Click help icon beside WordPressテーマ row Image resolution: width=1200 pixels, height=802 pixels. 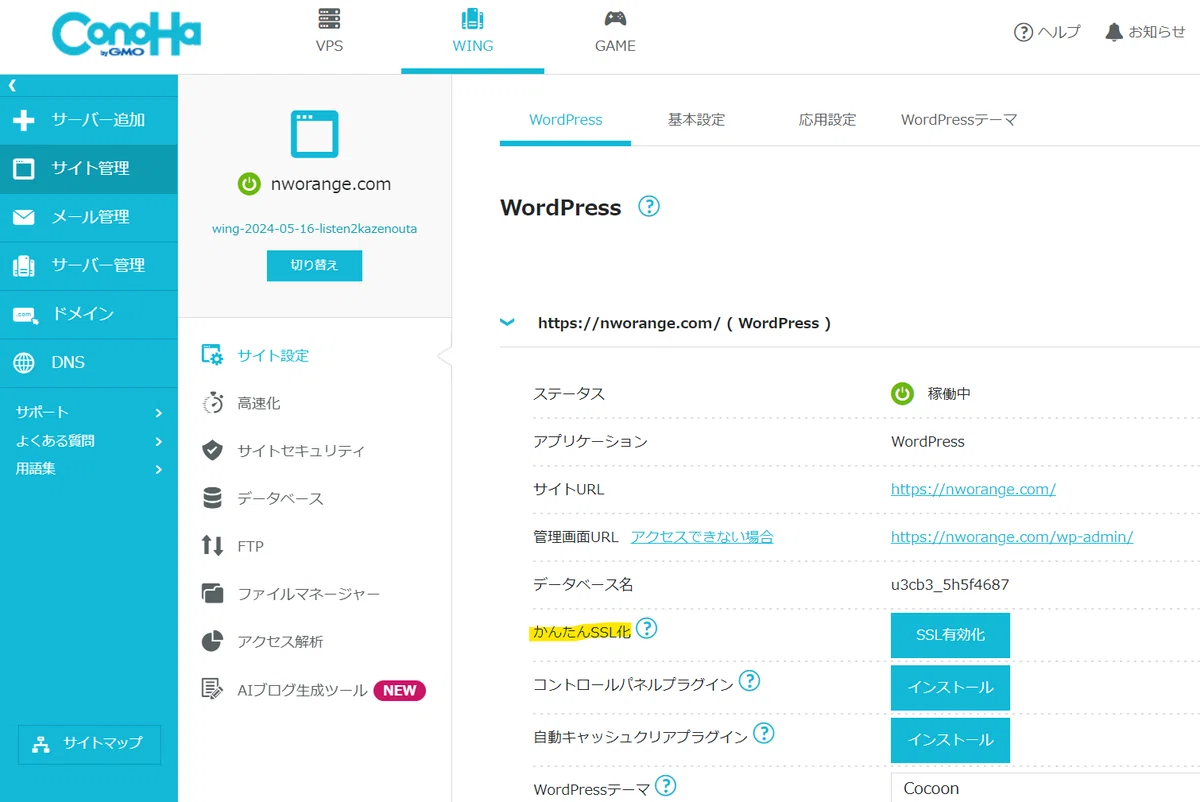[x=666, y=786]
